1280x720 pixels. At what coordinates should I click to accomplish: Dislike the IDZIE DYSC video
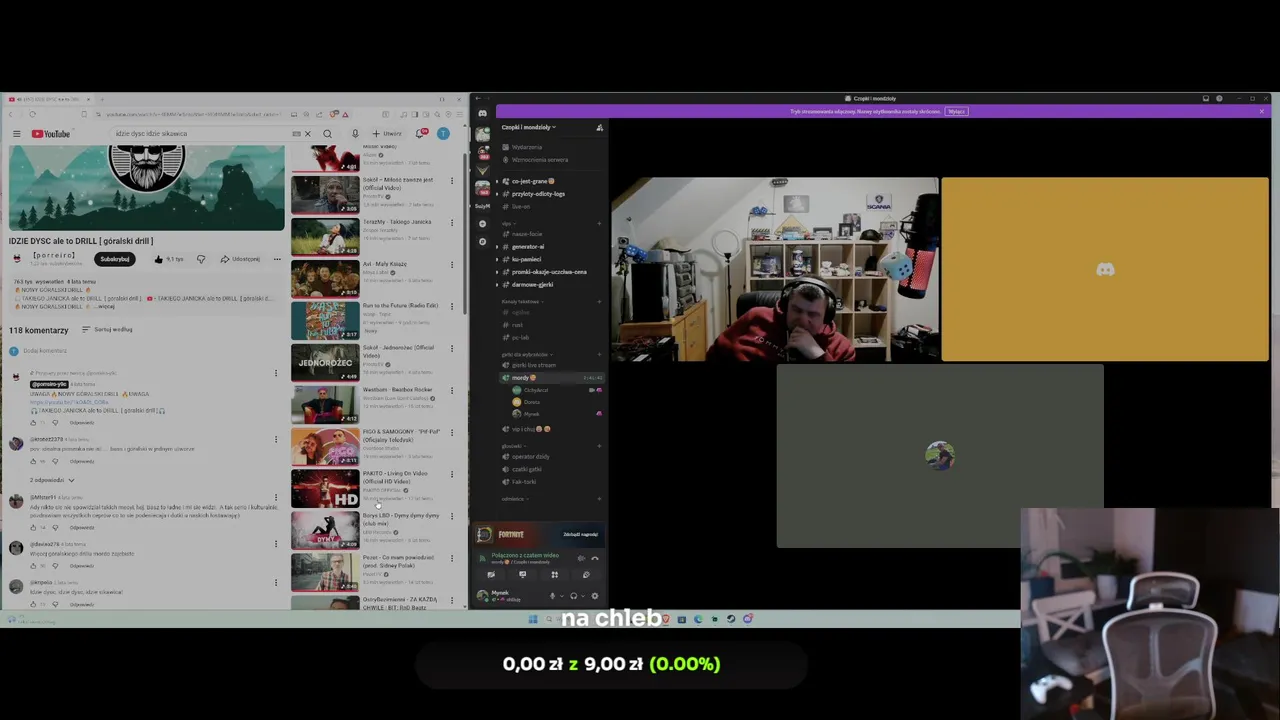point(201,259)
